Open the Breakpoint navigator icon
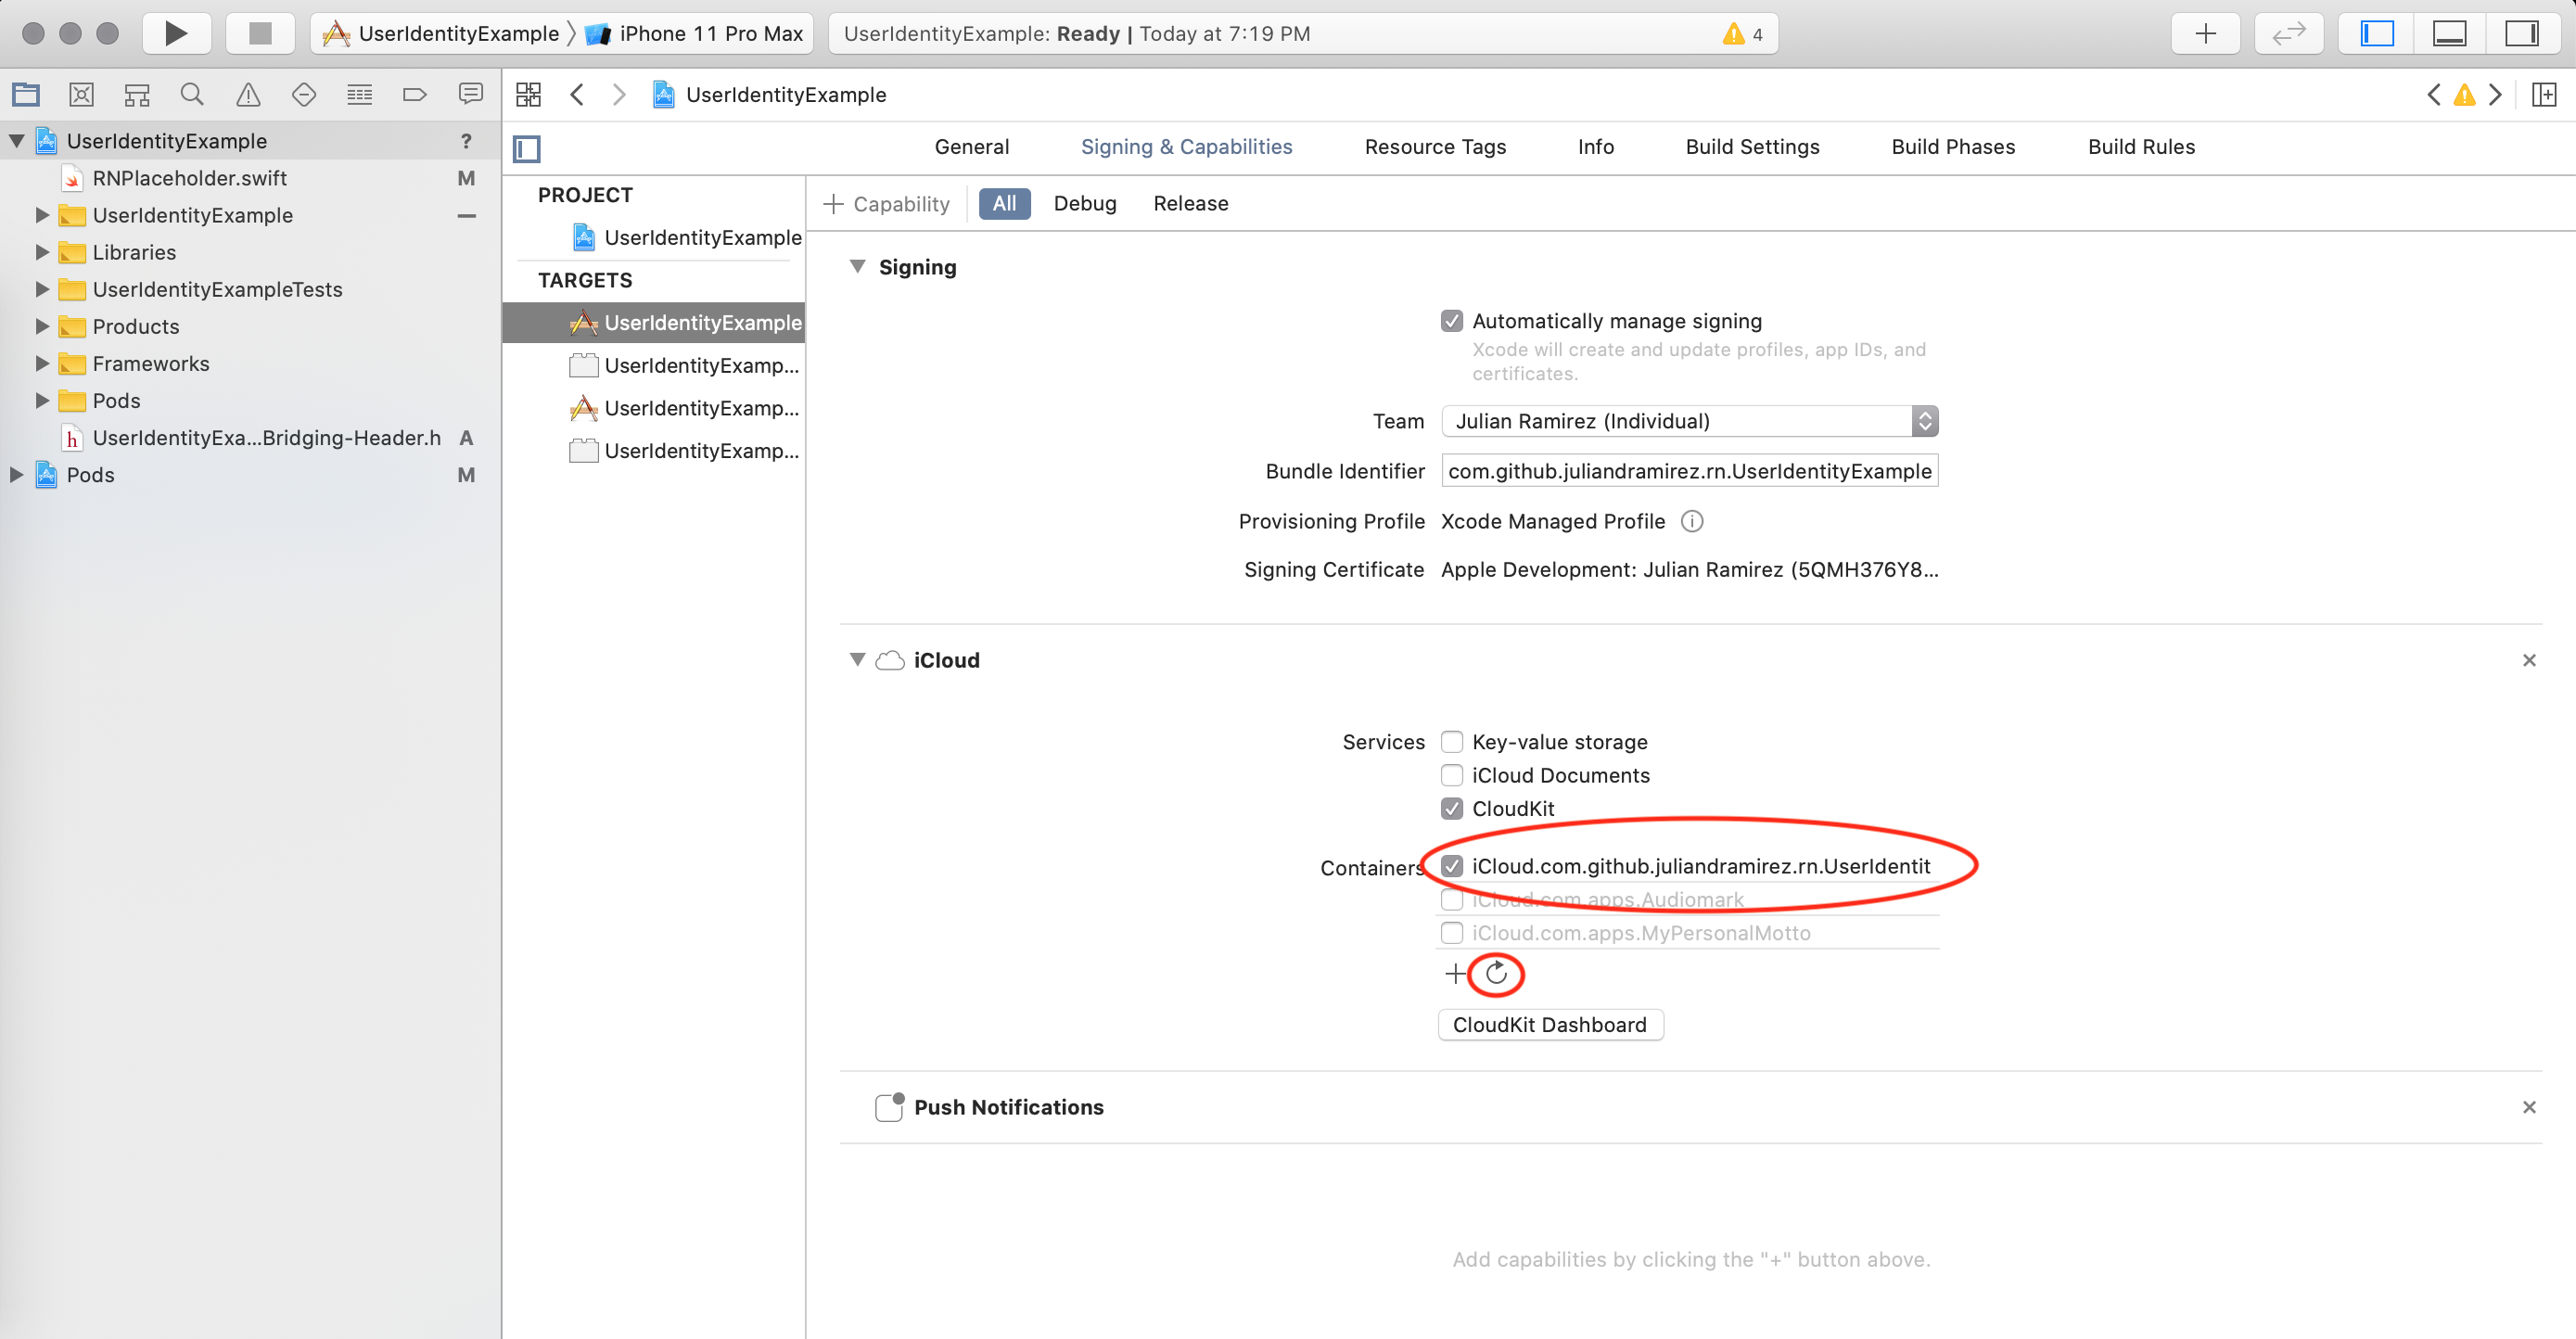This screenshot has width=2576, height=1339. coord(414,95)
